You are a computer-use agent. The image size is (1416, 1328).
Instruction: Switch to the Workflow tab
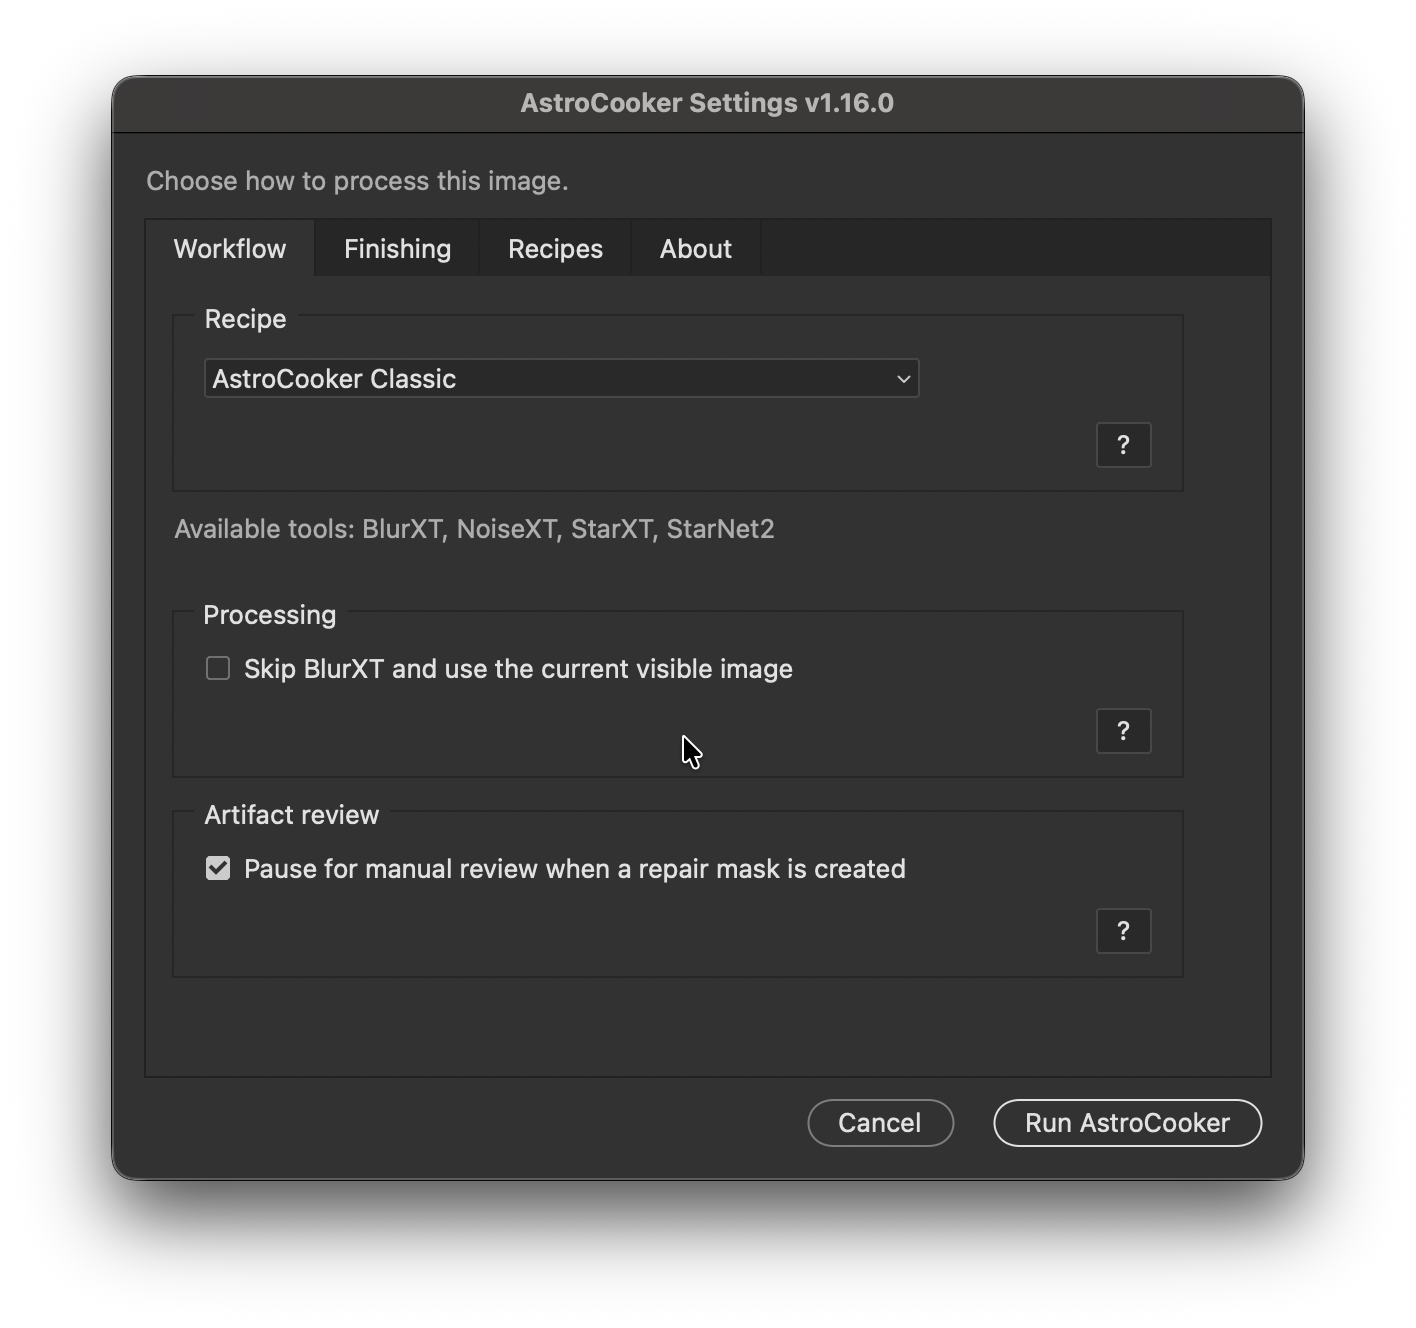coord(230,249)
